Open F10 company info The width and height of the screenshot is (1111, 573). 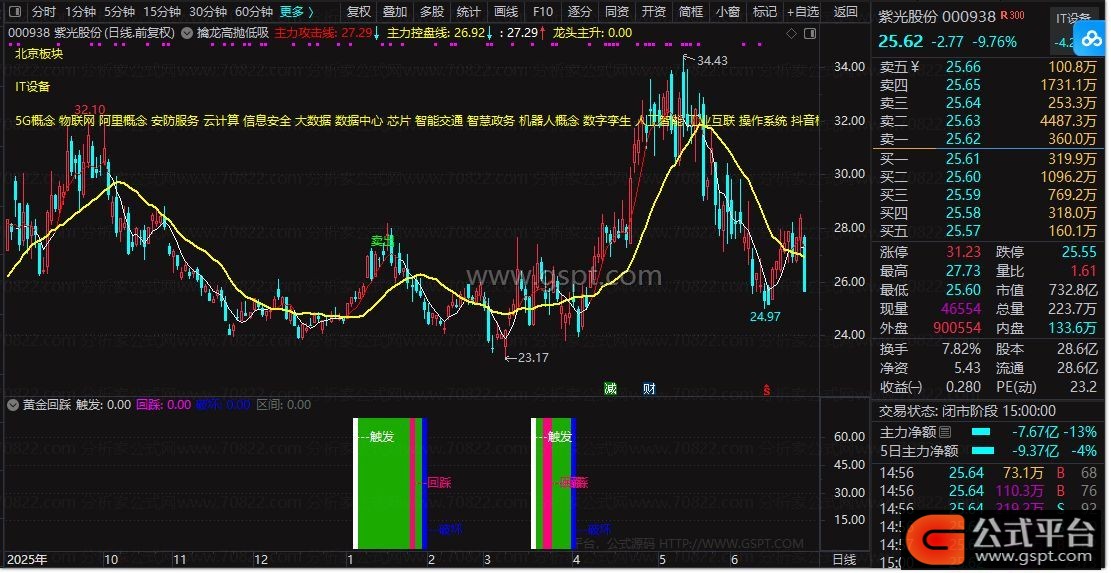coord(542,11)
